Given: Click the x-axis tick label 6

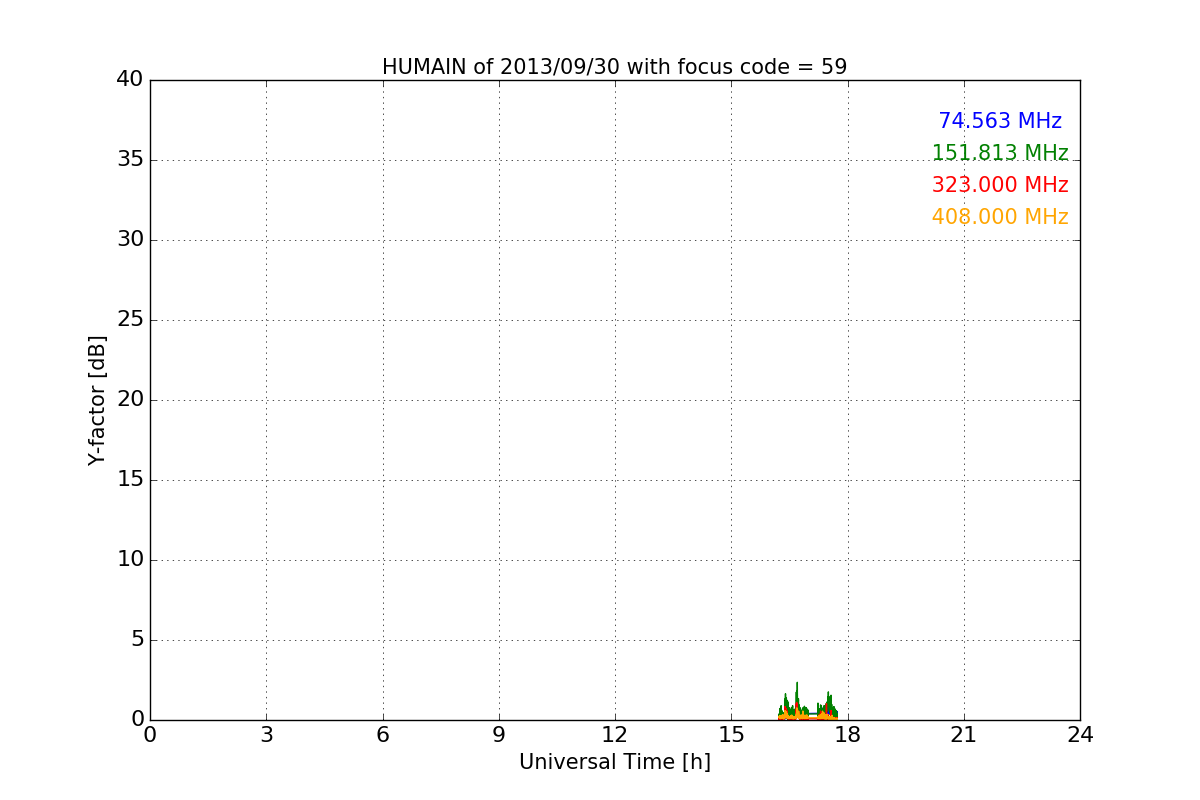Looking at the screenshot, I should (x=382, y=735).
